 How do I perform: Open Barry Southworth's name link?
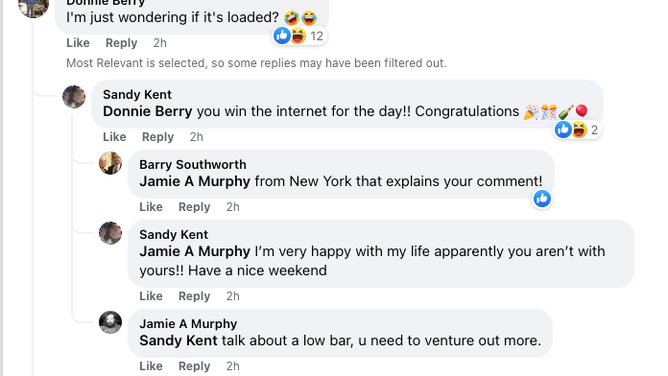(x=193, y=164)
